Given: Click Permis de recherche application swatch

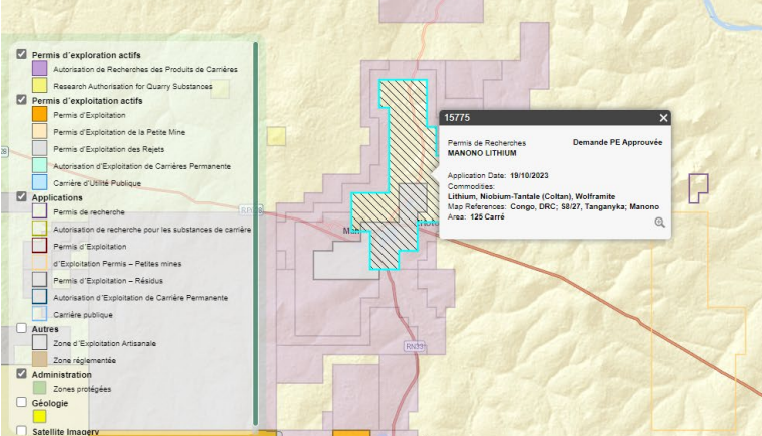Looking at the screenshot, I should 39,211.
